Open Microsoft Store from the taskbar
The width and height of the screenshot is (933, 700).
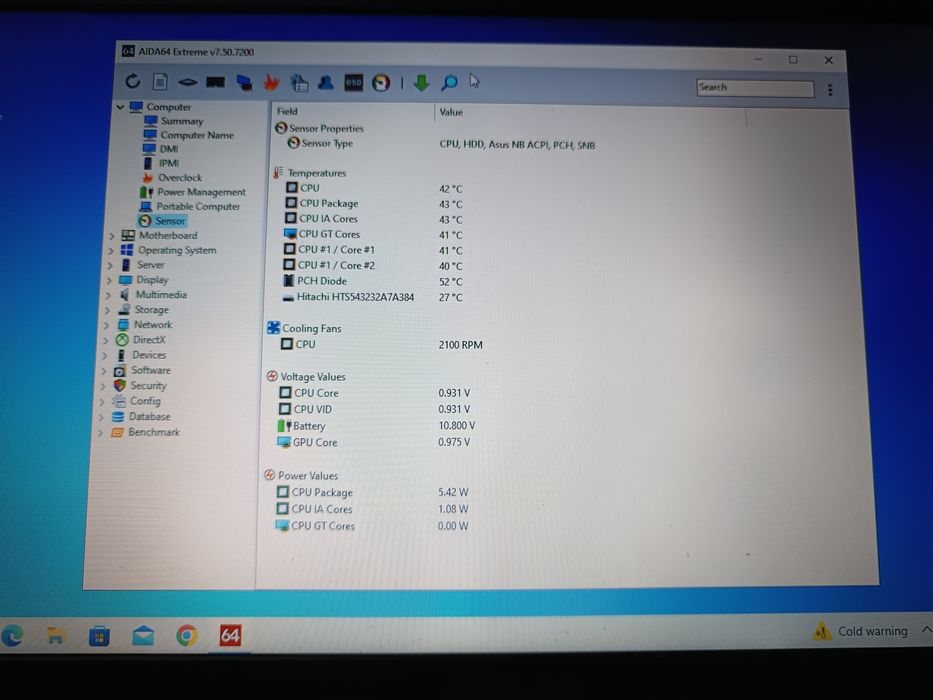coord(99,636)
